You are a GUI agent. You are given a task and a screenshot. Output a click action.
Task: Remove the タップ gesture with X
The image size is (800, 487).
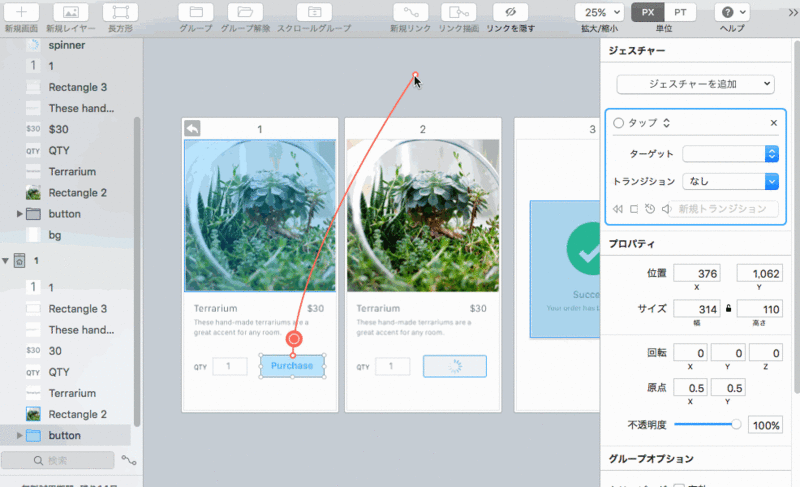point(773,123)
